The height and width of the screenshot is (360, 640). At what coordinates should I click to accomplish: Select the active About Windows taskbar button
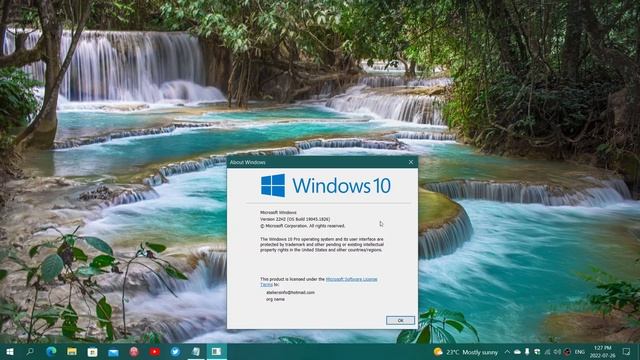(216, 351)
